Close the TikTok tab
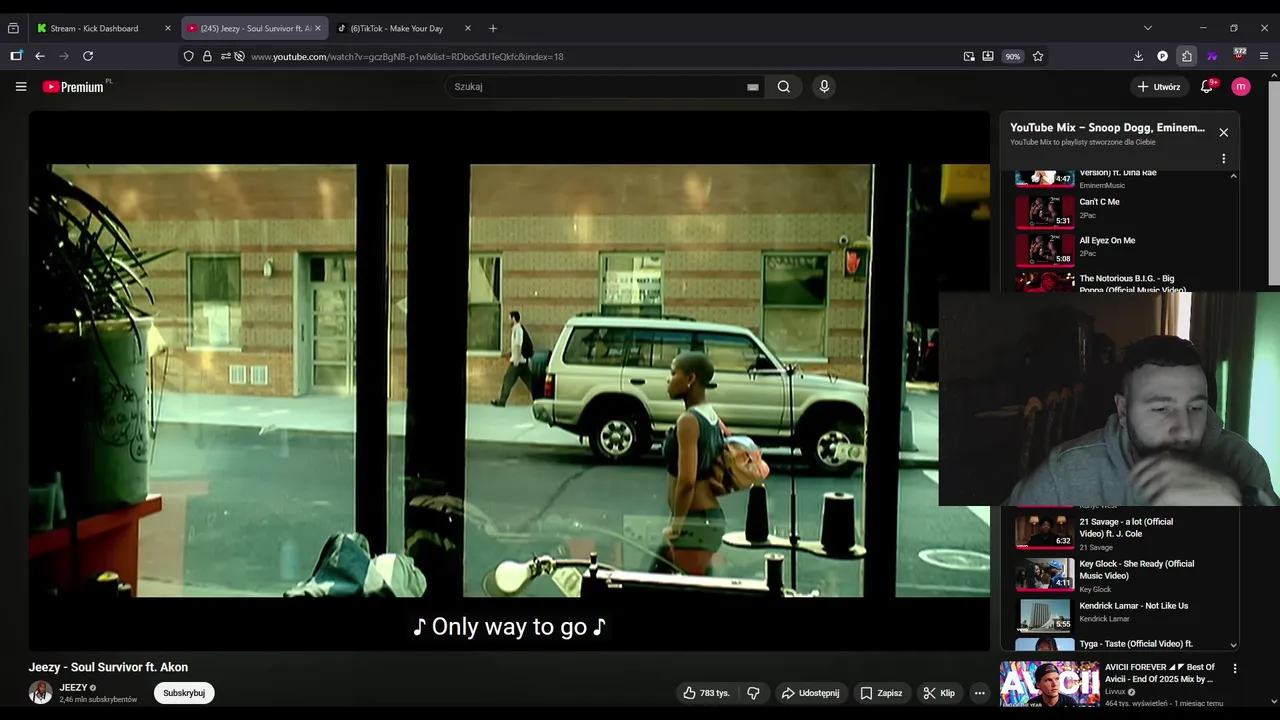This screenshot has width=1280, height=720. (467, 28)
